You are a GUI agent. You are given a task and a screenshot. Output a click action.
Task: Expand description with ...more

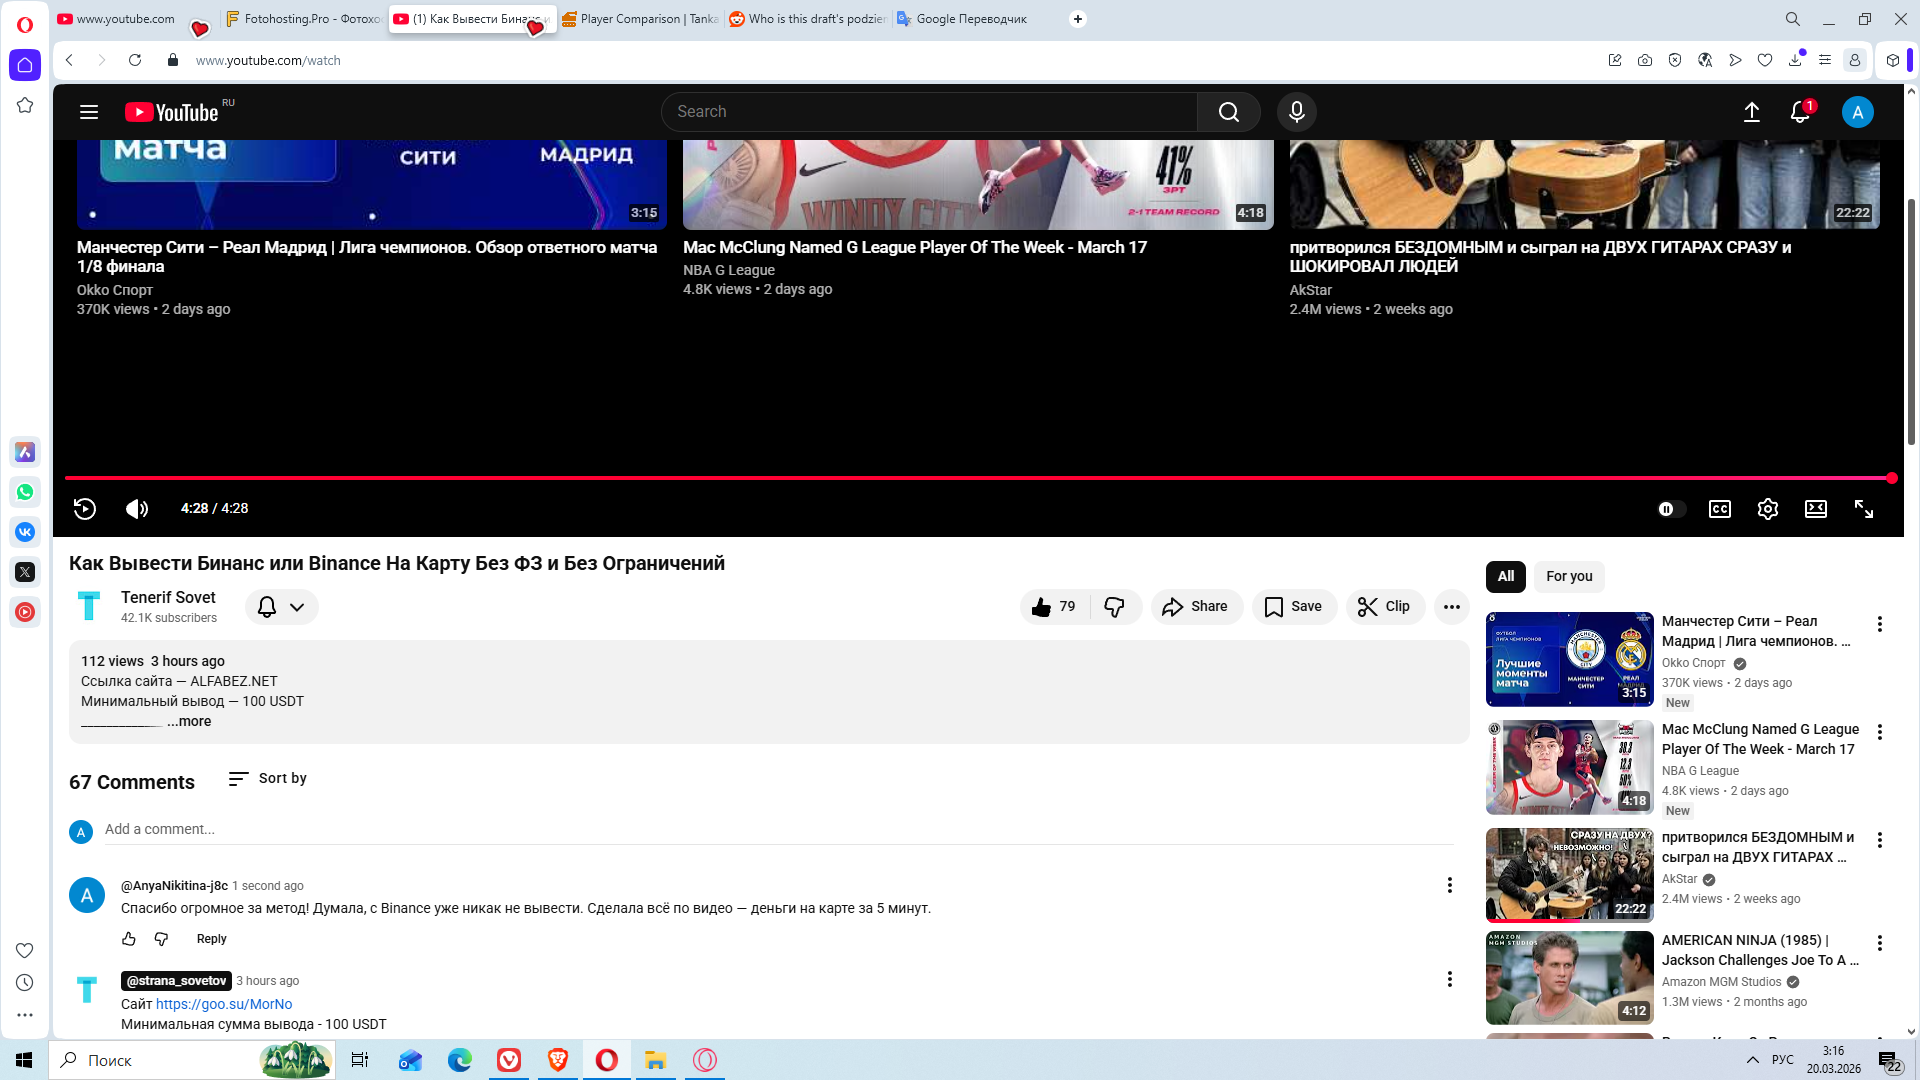coord(189,721)
